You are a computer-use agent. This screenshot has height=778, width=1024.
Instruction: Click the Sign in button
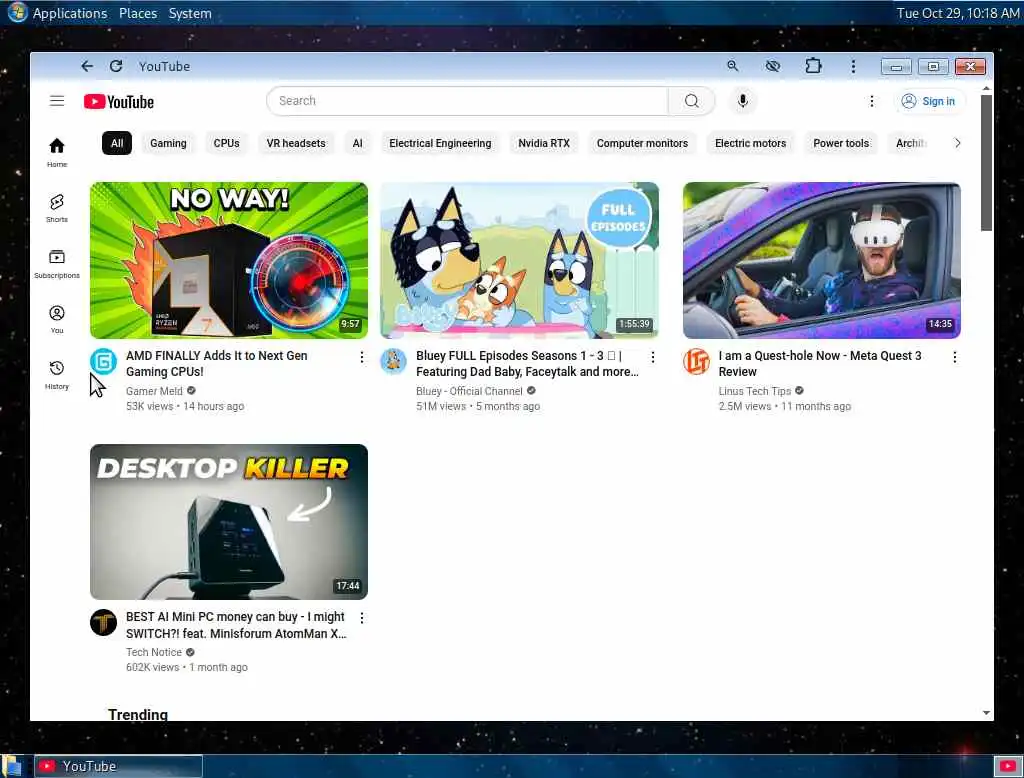point(928,101)
